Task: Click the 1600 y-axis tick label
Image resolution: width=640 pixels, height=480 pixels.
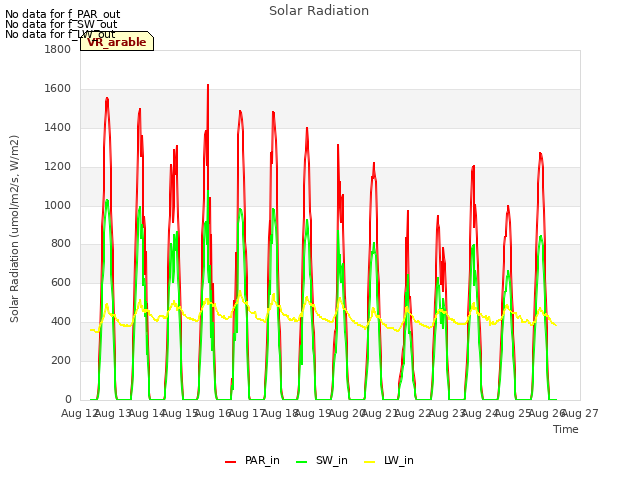Action: point(58,89)
